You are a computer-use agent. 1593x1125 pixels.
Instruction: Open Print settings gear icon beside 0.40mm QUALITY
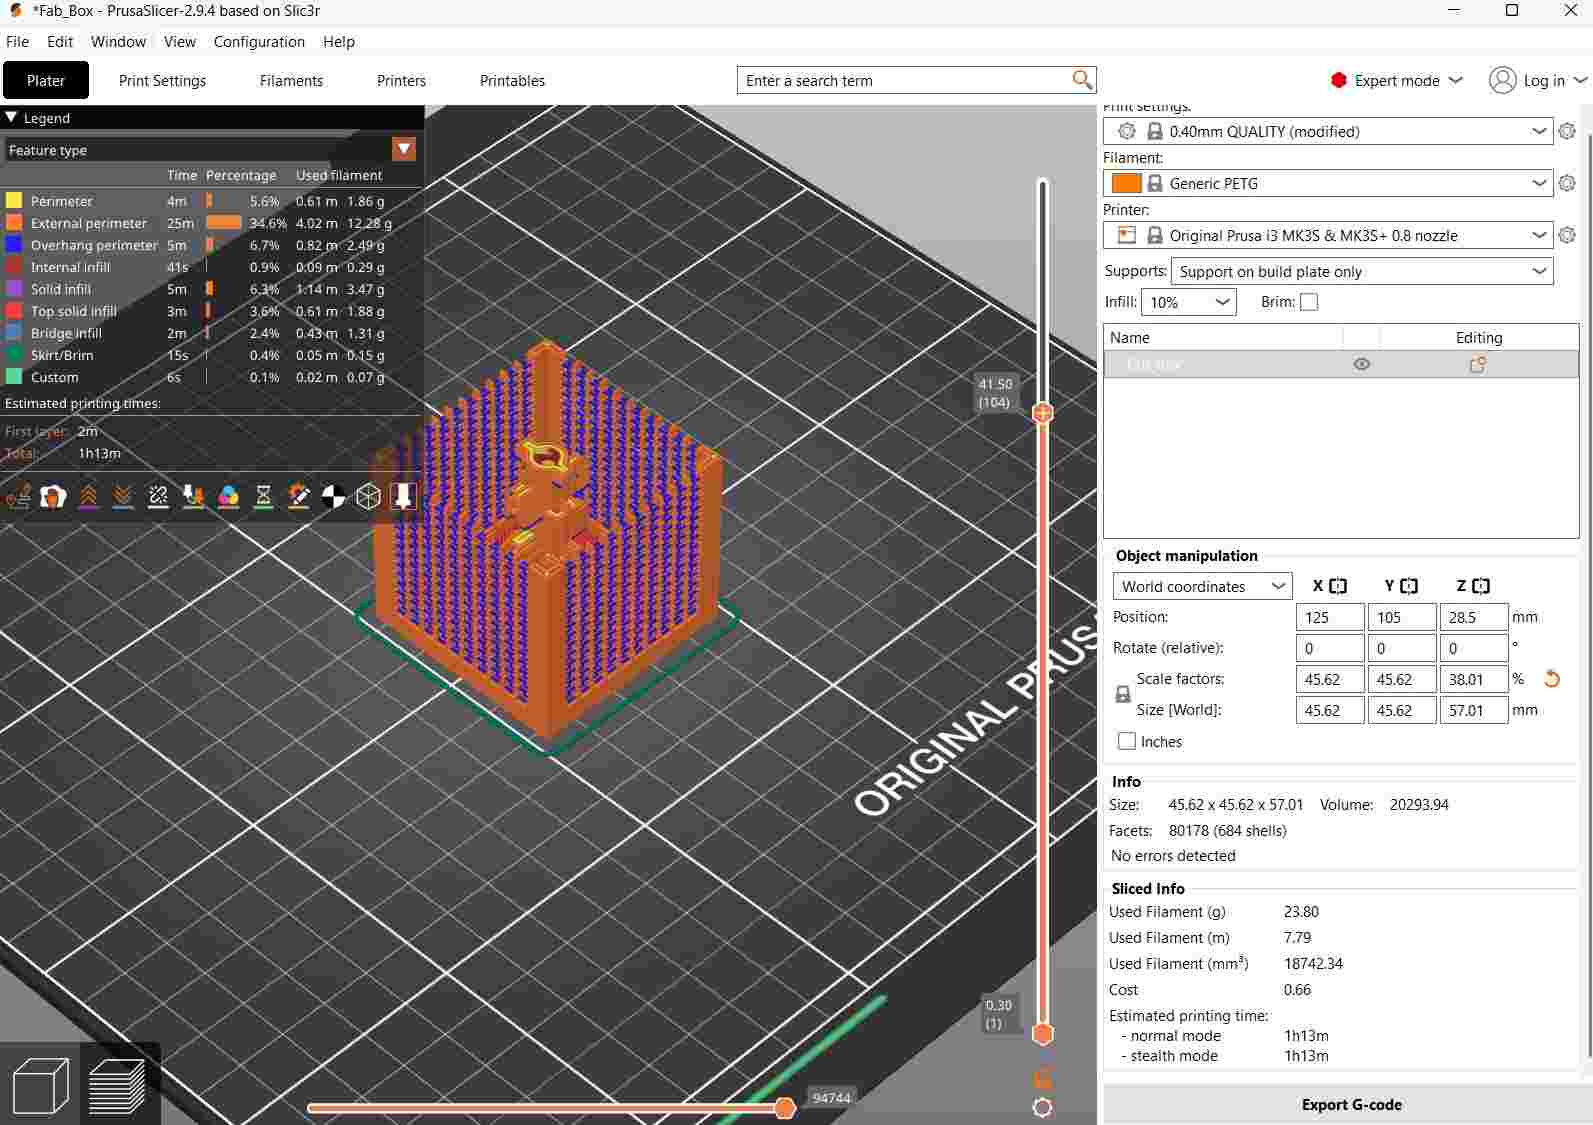coord(1567,131)
